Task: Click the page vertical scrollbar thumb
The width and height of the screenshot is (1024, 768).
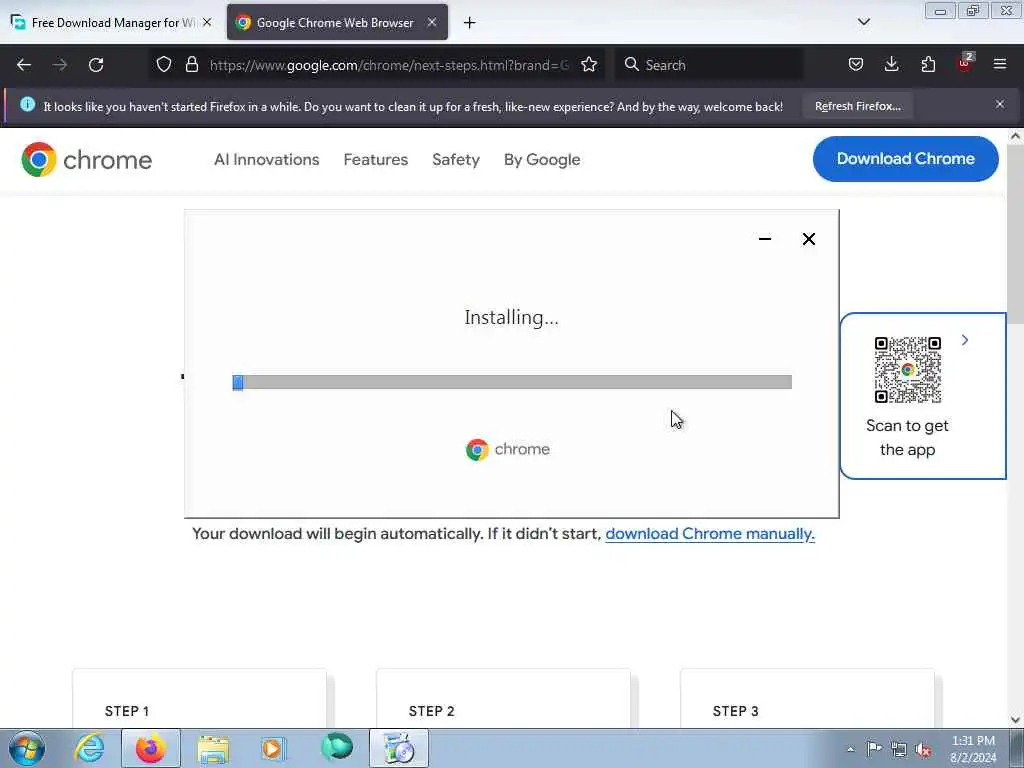Action: (1015, 235)
